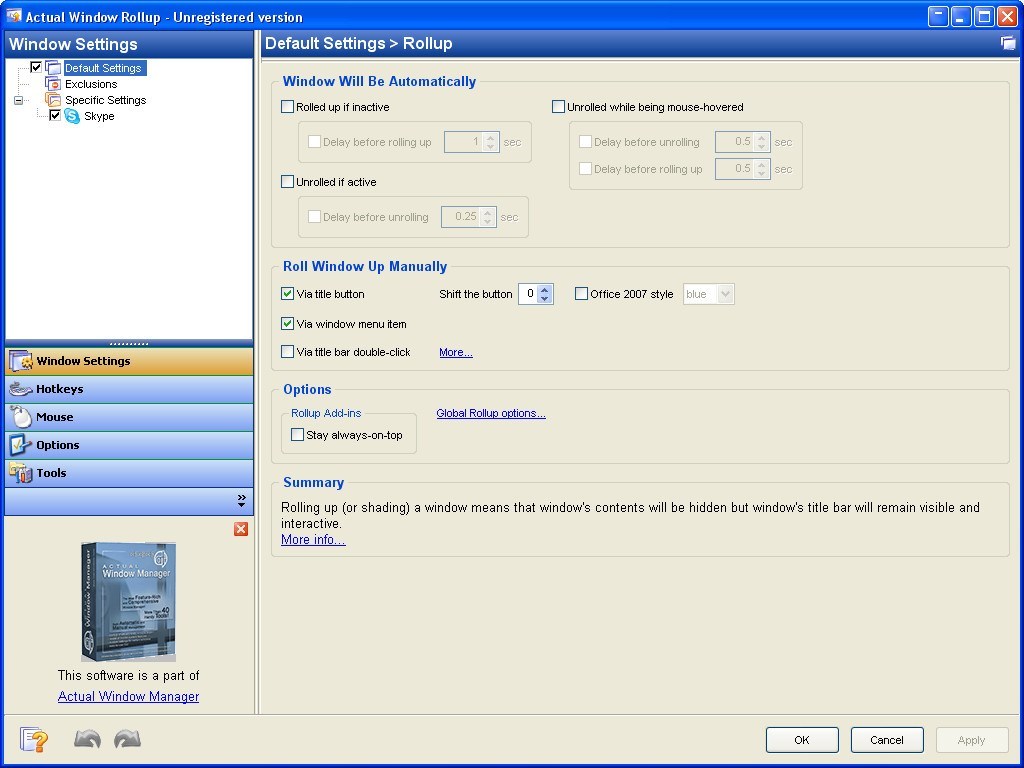Screen dimensions: 1024x768
Task: Select the Hotkeys keyboard icon
Action: coord(20,389)
